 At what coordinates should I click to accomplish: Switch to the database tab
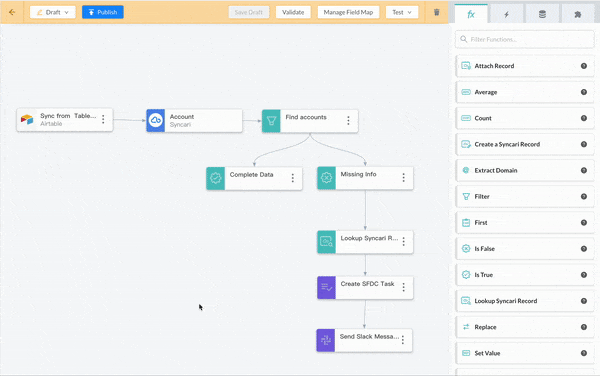[x=542, y=15]
